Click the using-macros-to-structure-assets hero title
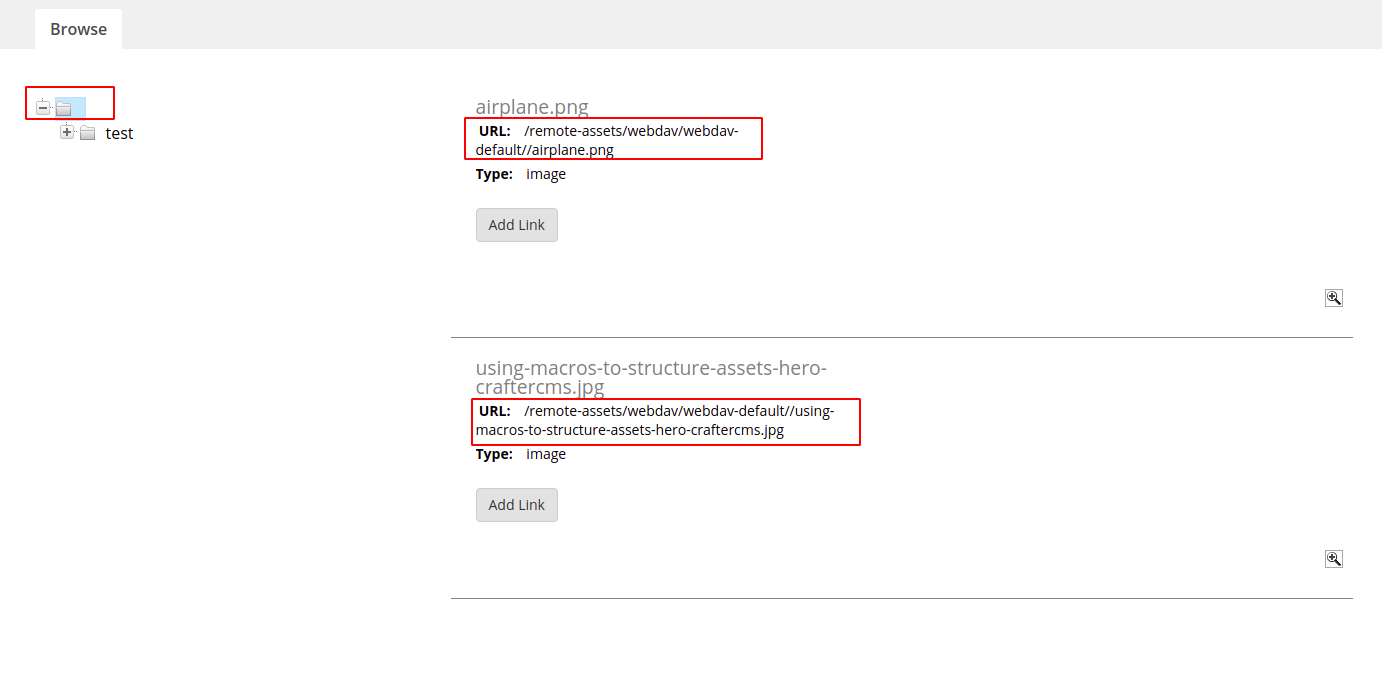The height and width of the screenshot is (685, 1382). [650, 377]
